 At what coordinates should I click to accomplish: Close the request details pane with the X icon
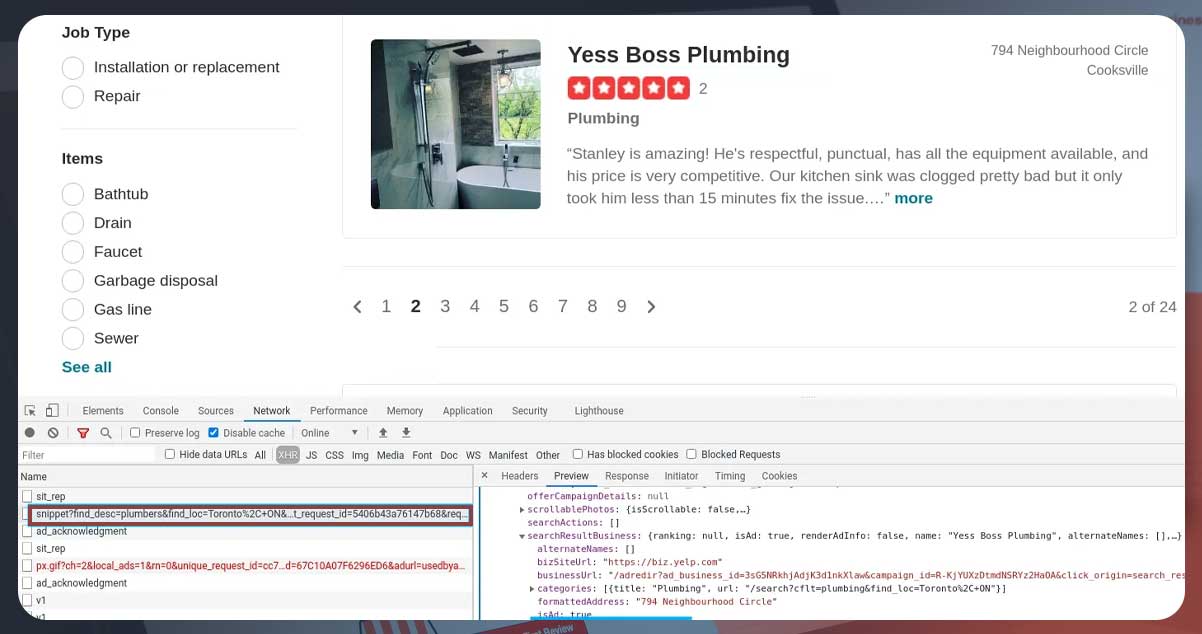tap(485, 476)
